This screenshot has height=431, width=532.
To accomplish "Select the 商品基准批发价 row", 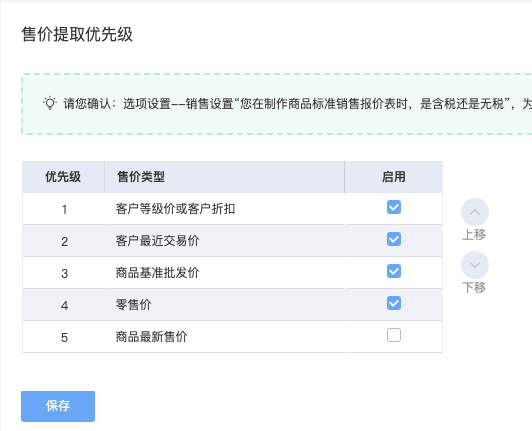I will tap(232, 273).
